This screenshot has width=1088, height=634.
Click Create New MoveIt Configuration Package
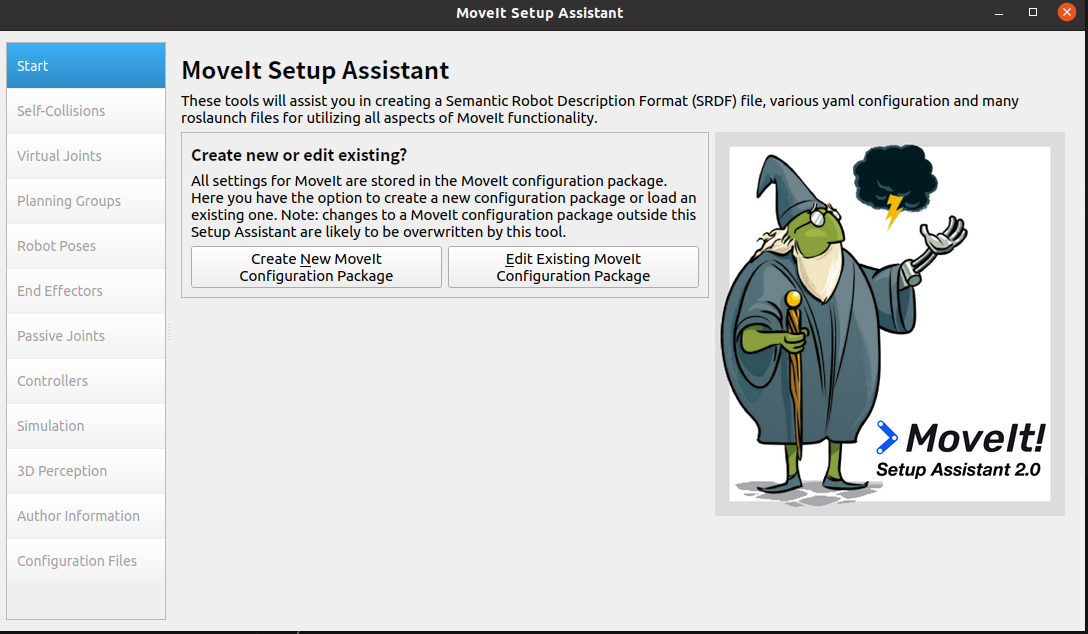(316, 267)
